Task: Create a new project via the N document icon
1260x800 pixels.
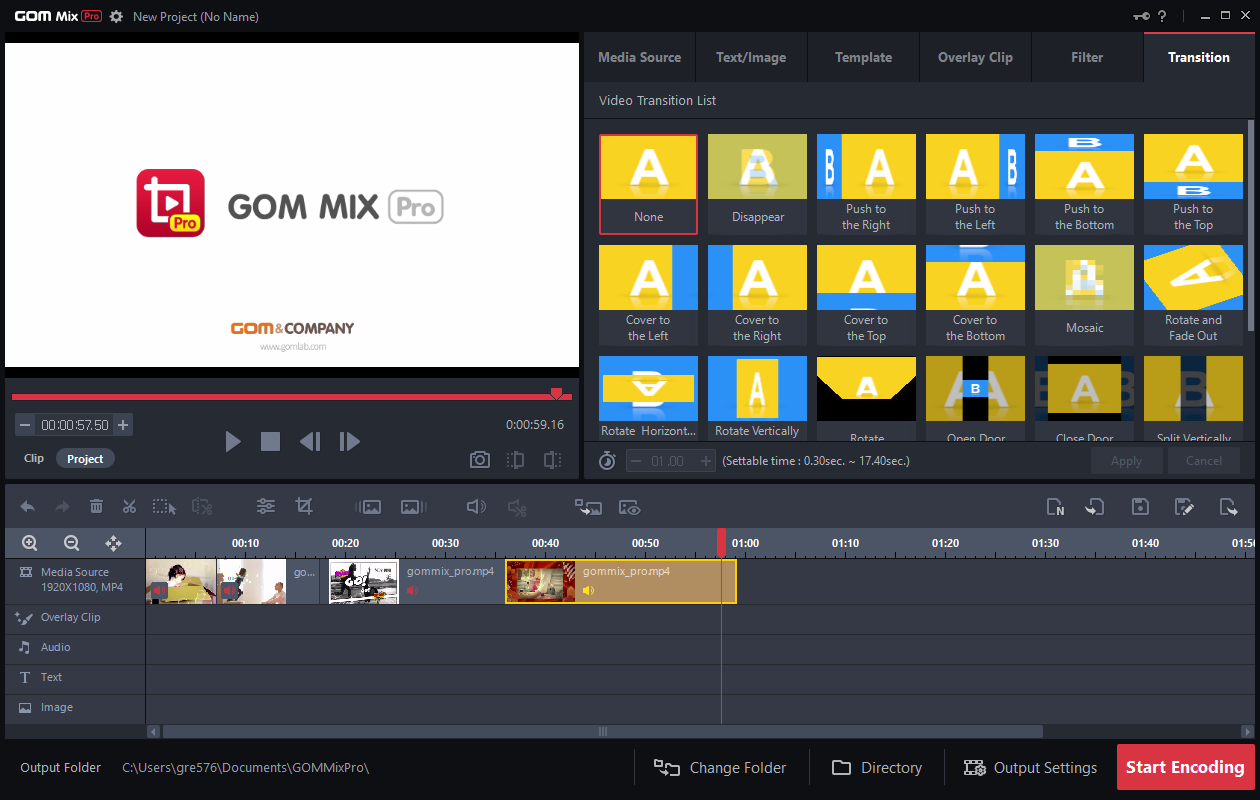Action: [1055, 507]
